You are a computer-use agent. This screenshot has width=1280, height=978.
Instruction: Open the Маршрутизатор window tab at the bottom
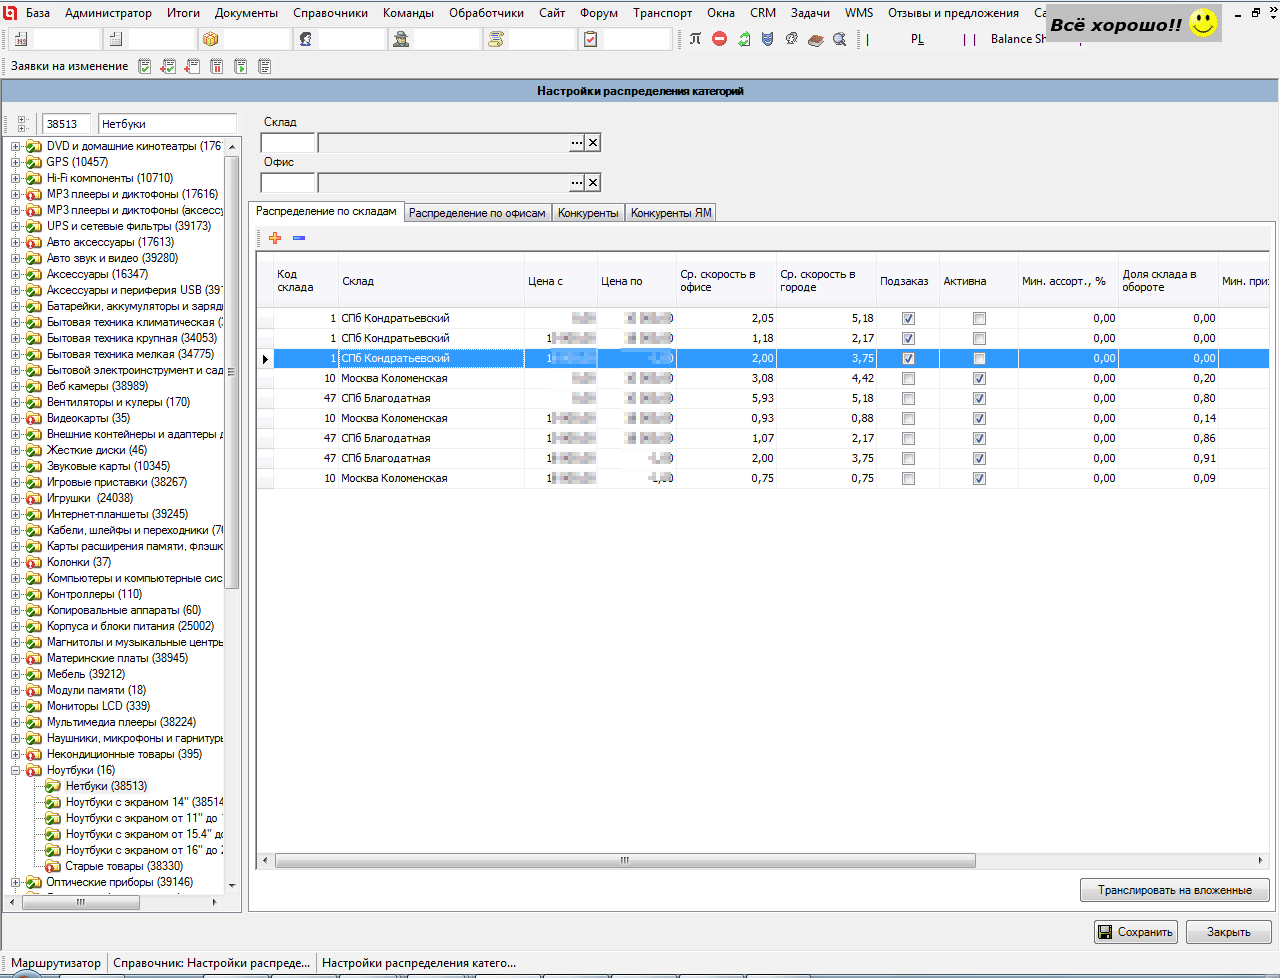[x=55, y=963]
